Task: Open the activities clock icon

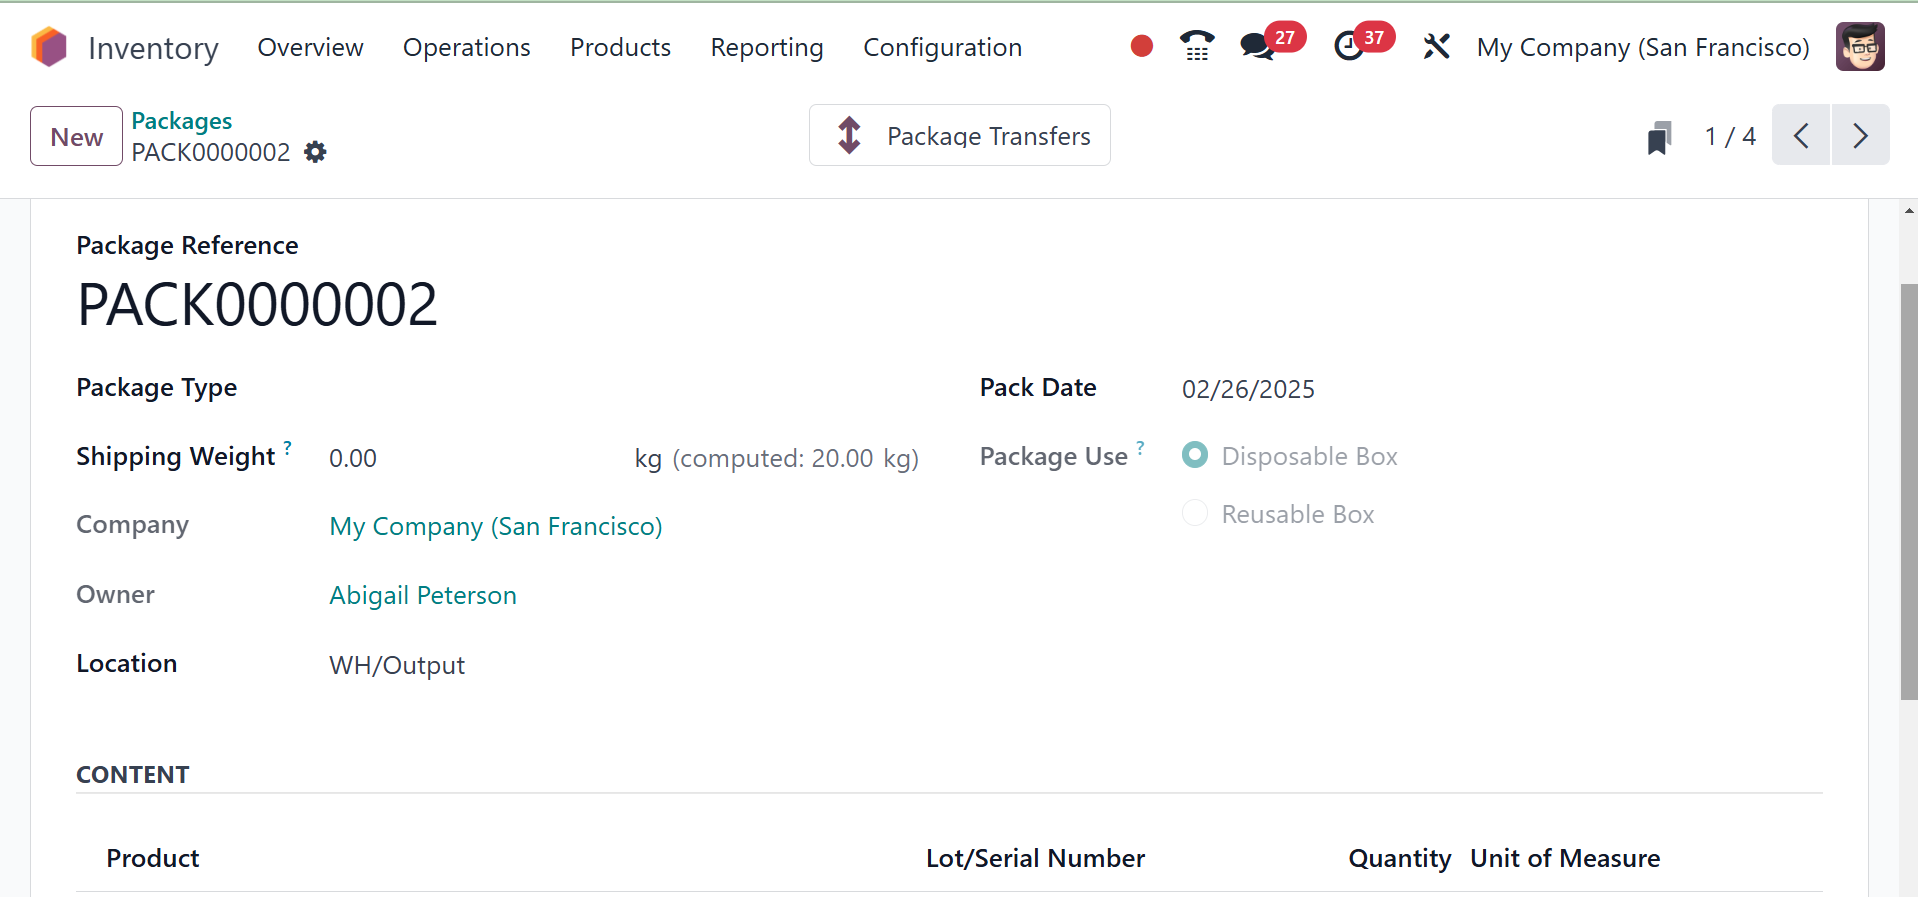Action: pos(1349,46)
